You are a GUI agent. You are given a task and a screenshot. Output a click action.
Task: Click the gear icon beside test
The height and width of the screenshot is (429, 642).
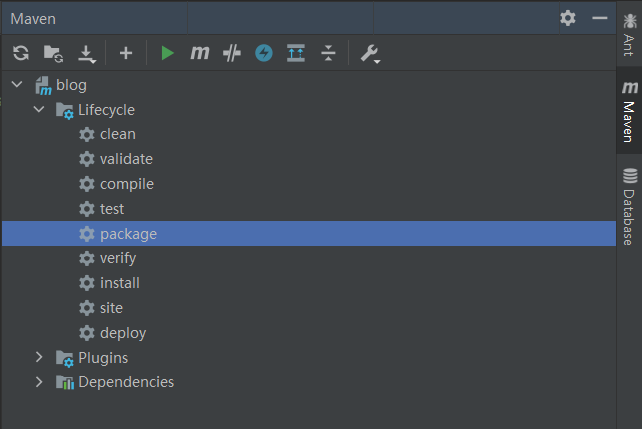(x=87, y=209)
